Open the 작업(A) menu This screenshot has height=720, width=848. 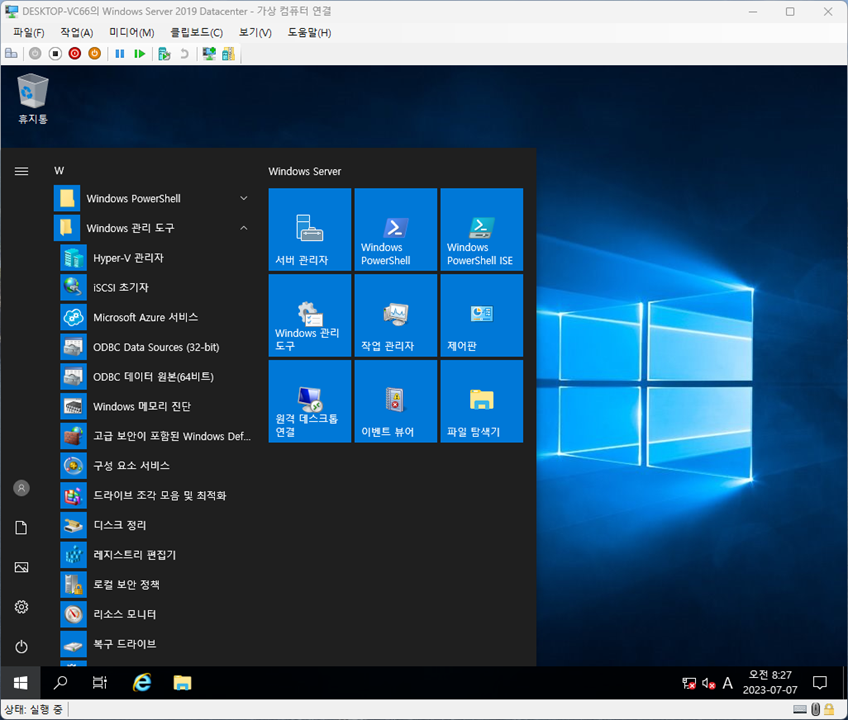pos(77,32)
